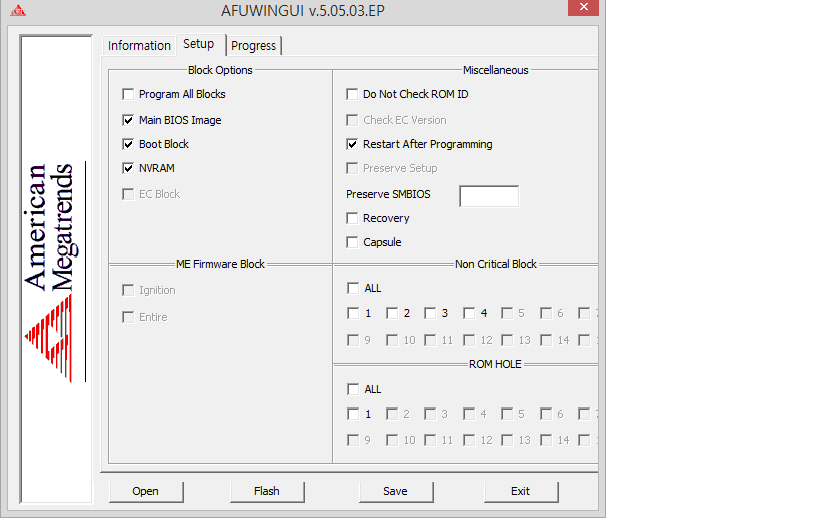Click the American Megatrends logo banner
This screenshot has height=521, width=819.
pos(56,269)
